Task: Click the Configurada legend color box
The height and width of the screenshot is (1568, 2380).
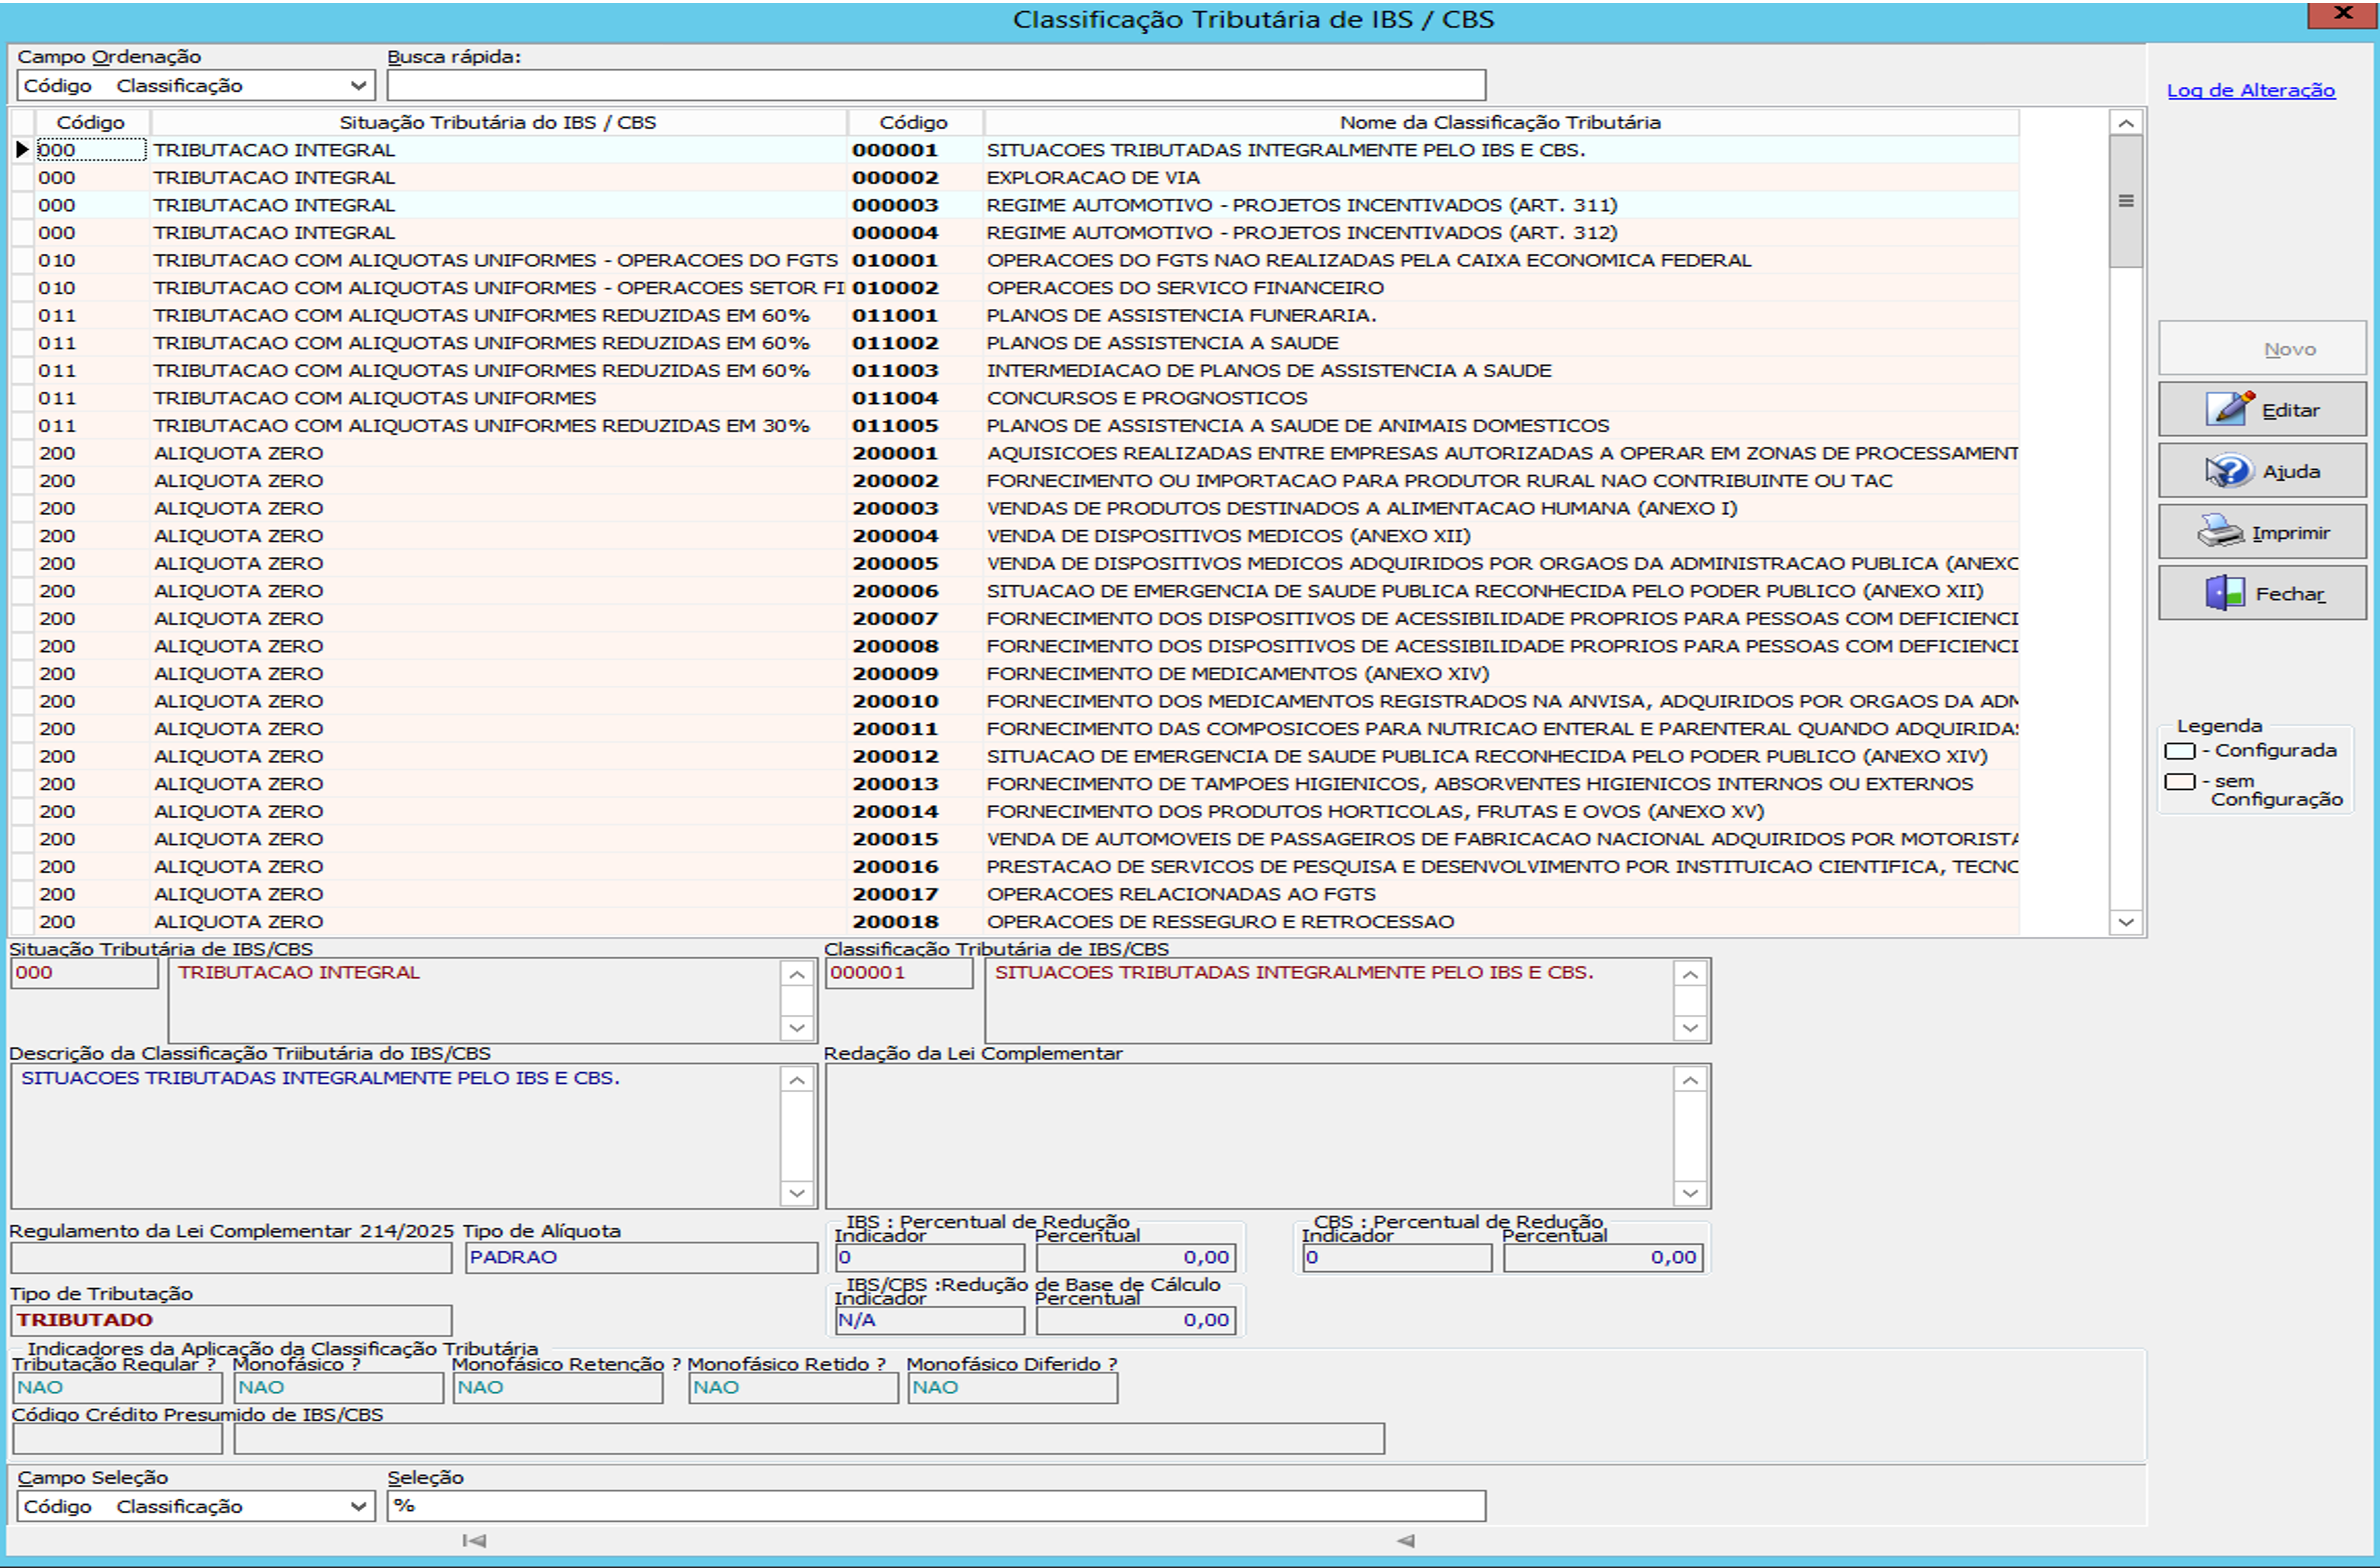Action: [x=2179, y=751]
